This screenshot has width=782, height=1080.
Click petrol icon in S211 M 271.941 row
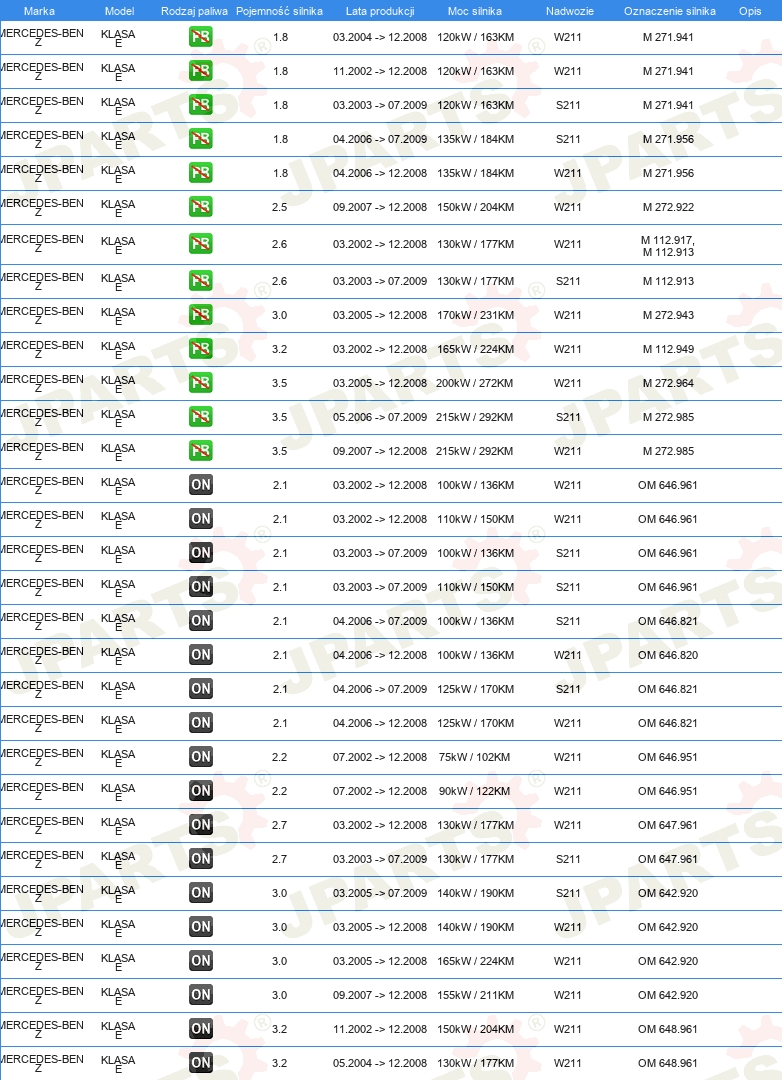200,105
